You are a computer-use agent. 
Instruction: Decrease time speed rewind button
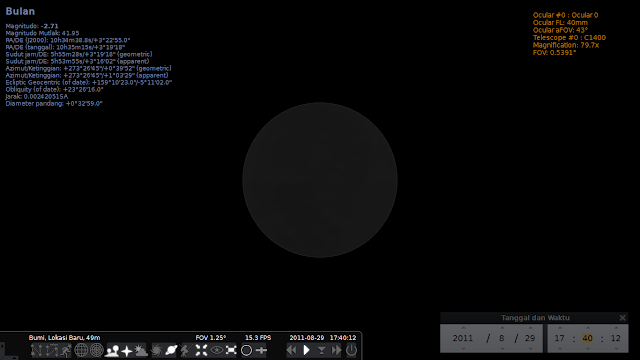pos(291,350)
